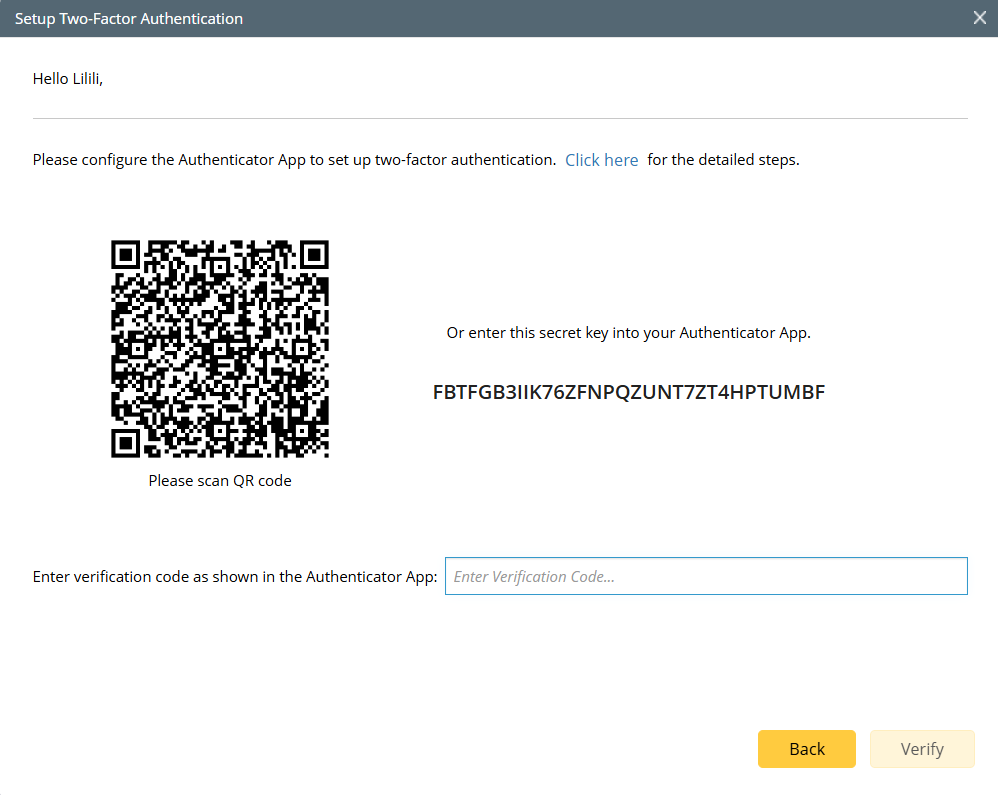This screenshot has width=998, height=795.
Task: Click the Back button
Action: point(806,749)
